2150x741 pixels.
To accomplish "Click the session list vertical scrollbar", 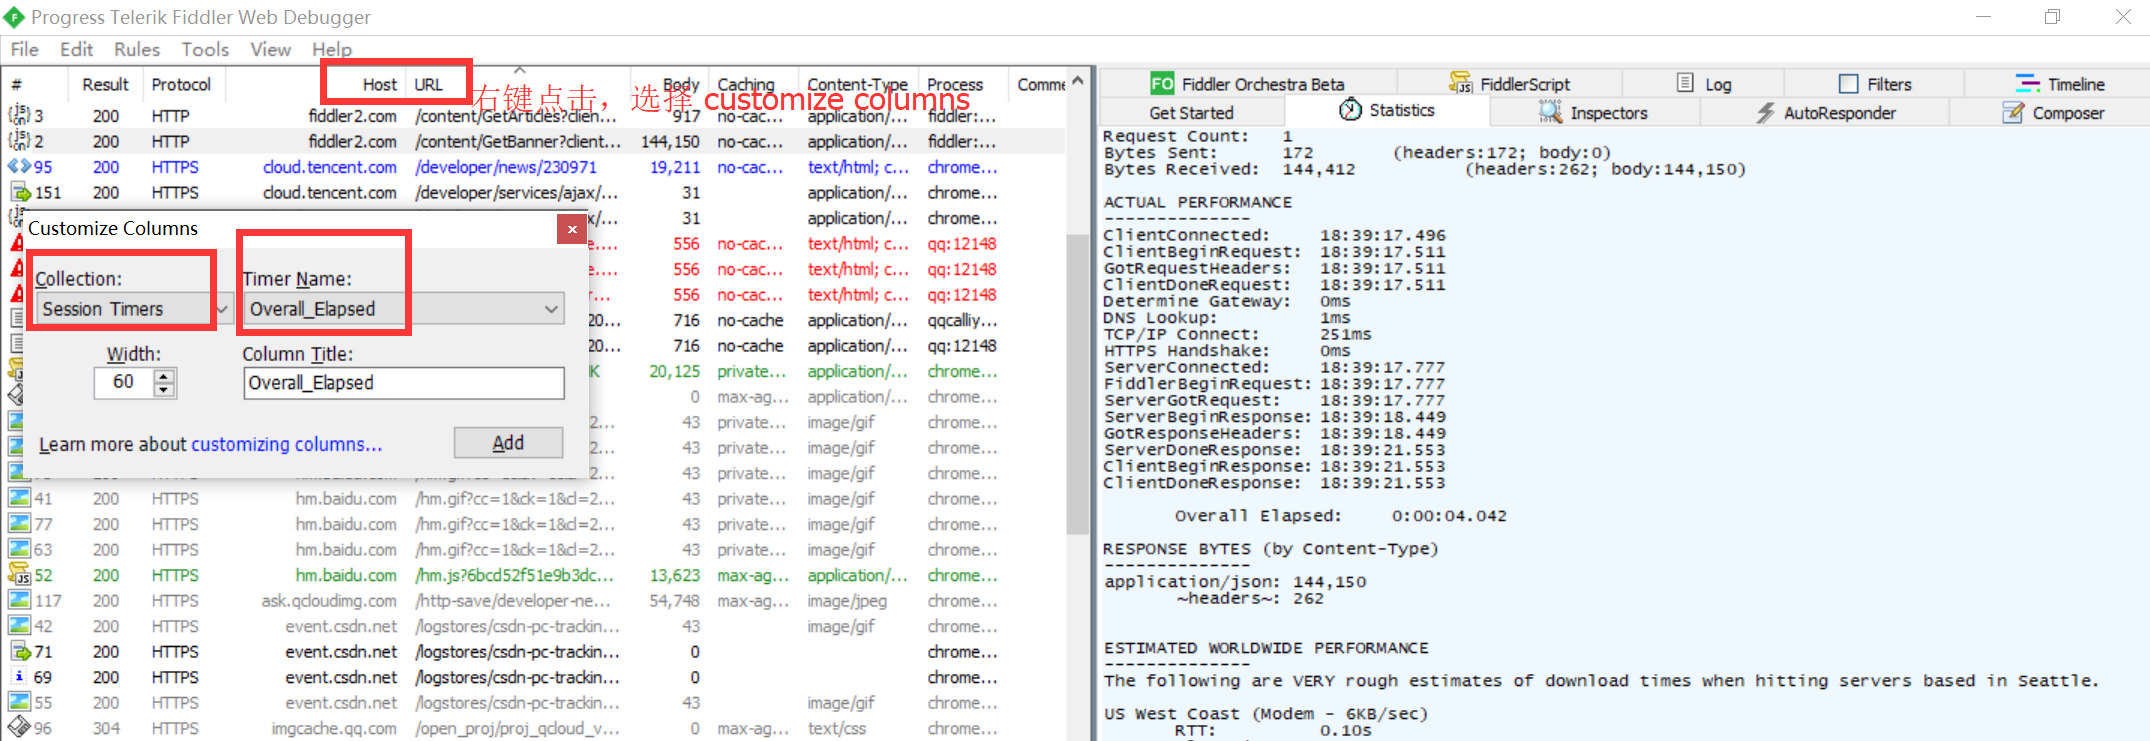I will 1077,384.
